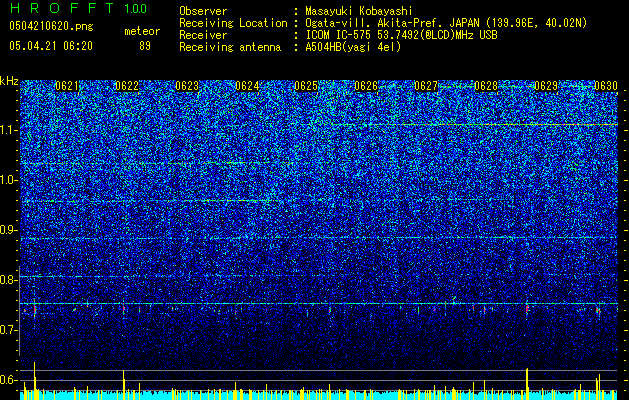Select the meteor count 89

145,46
